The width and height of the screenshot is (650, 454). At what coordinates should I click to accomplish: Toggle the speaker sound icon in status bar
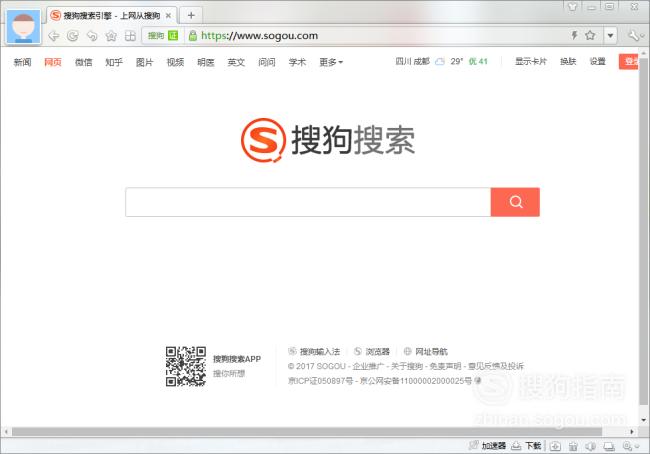pyautogui.click(x=591, y=446)
